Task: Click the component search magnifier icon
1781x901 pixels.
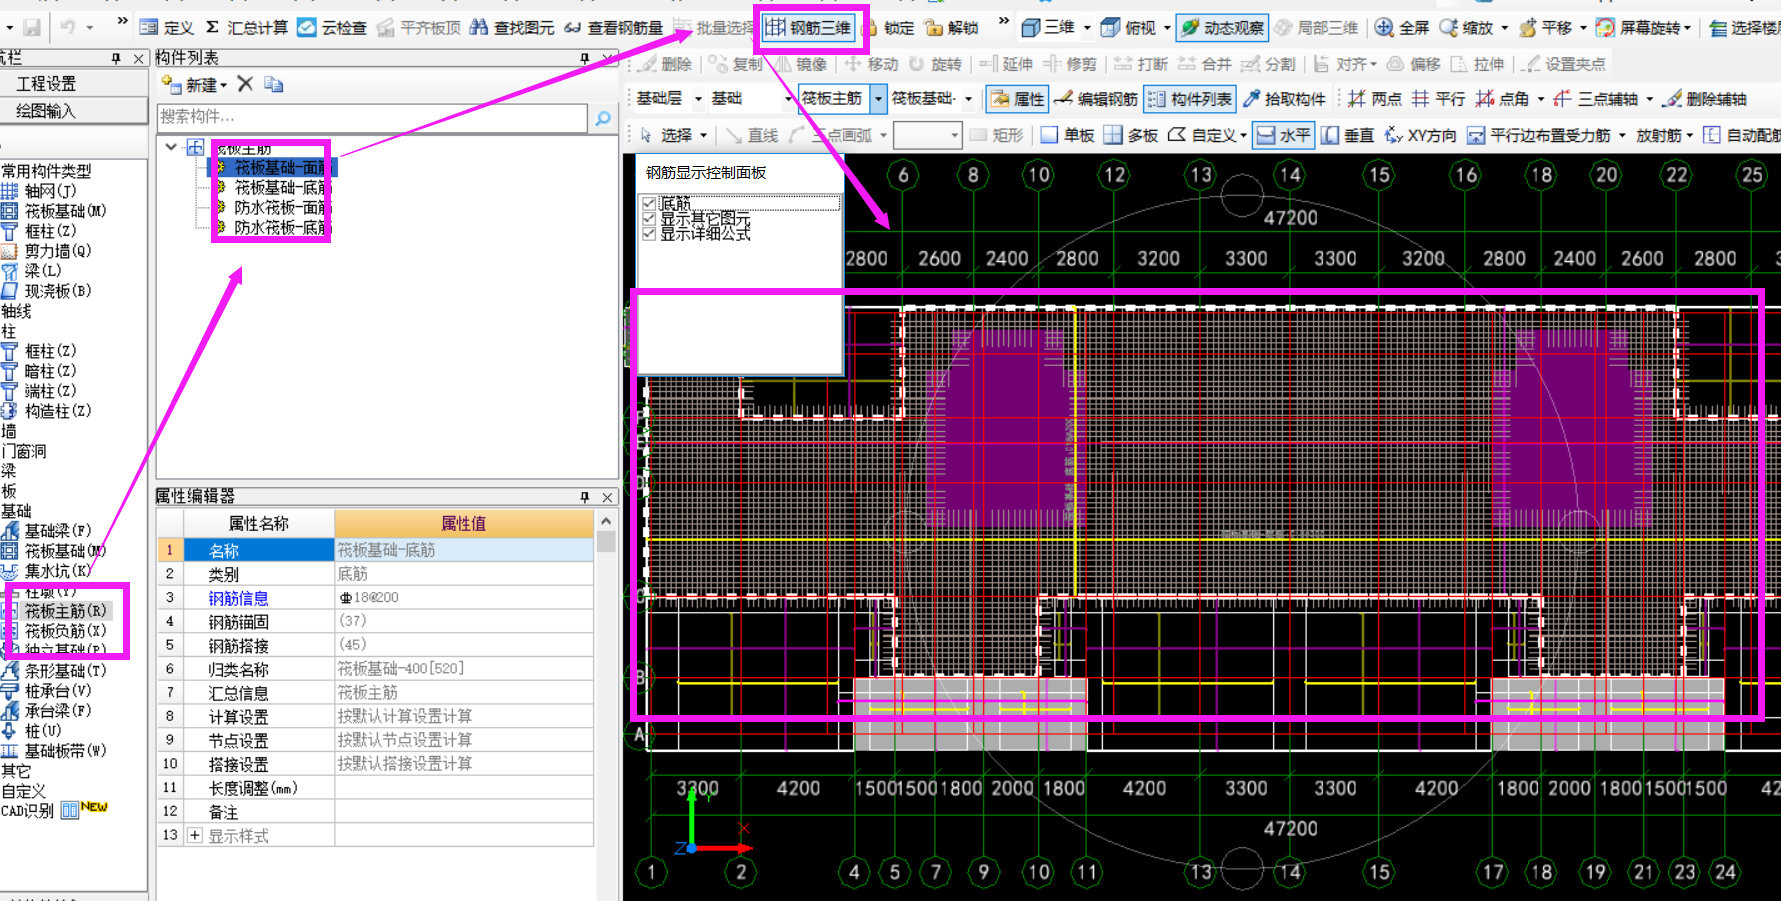Action: [x=603, y=118]
